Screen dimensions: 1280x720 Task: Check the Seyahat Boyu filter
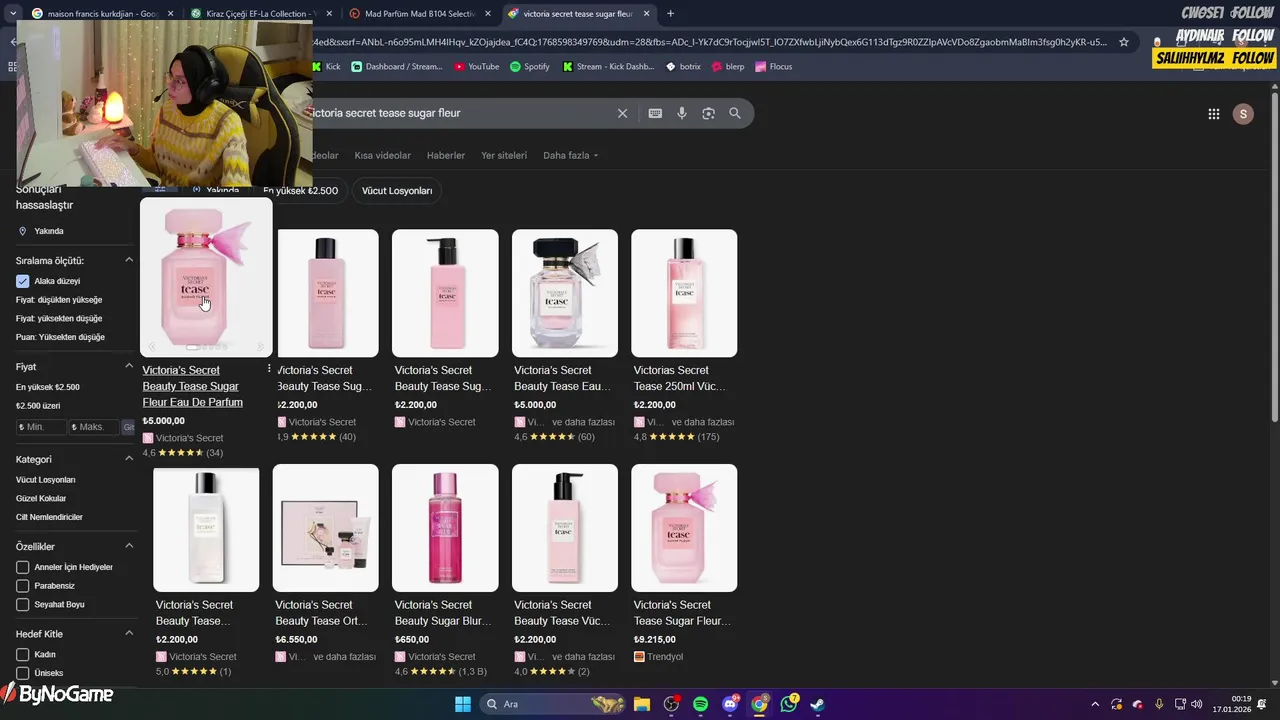(x=22, y=605)
